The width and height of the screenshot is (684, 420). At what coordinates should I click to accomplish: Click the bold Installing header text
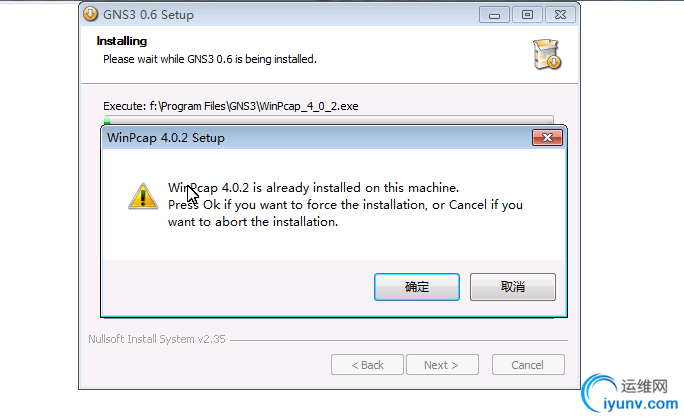point(121,41)
